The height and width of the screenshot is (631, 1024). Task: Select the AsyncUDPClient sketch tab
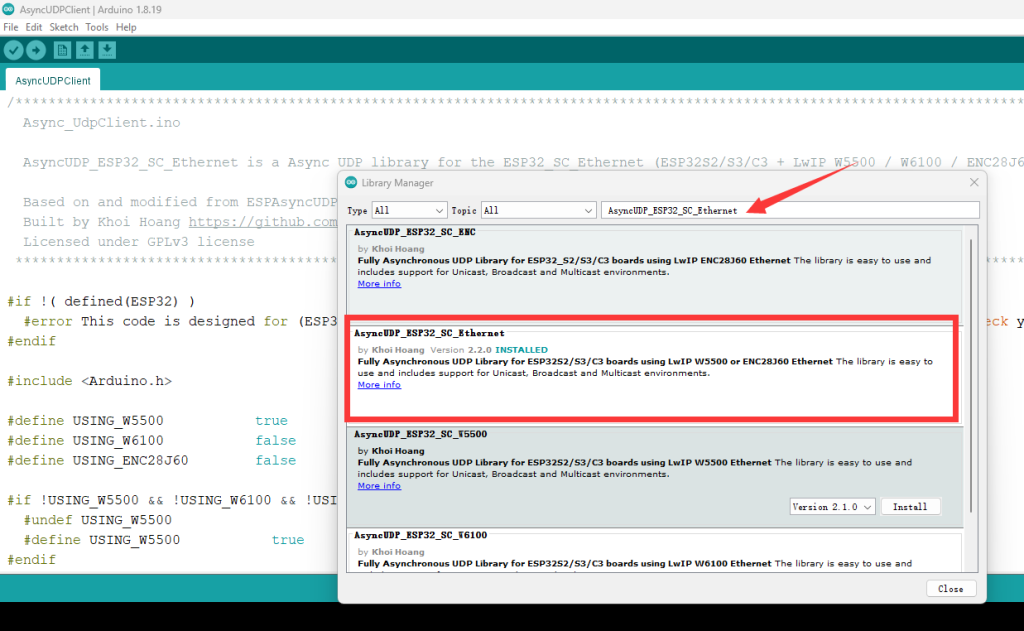pyautogui.click(x=53, y=80)
